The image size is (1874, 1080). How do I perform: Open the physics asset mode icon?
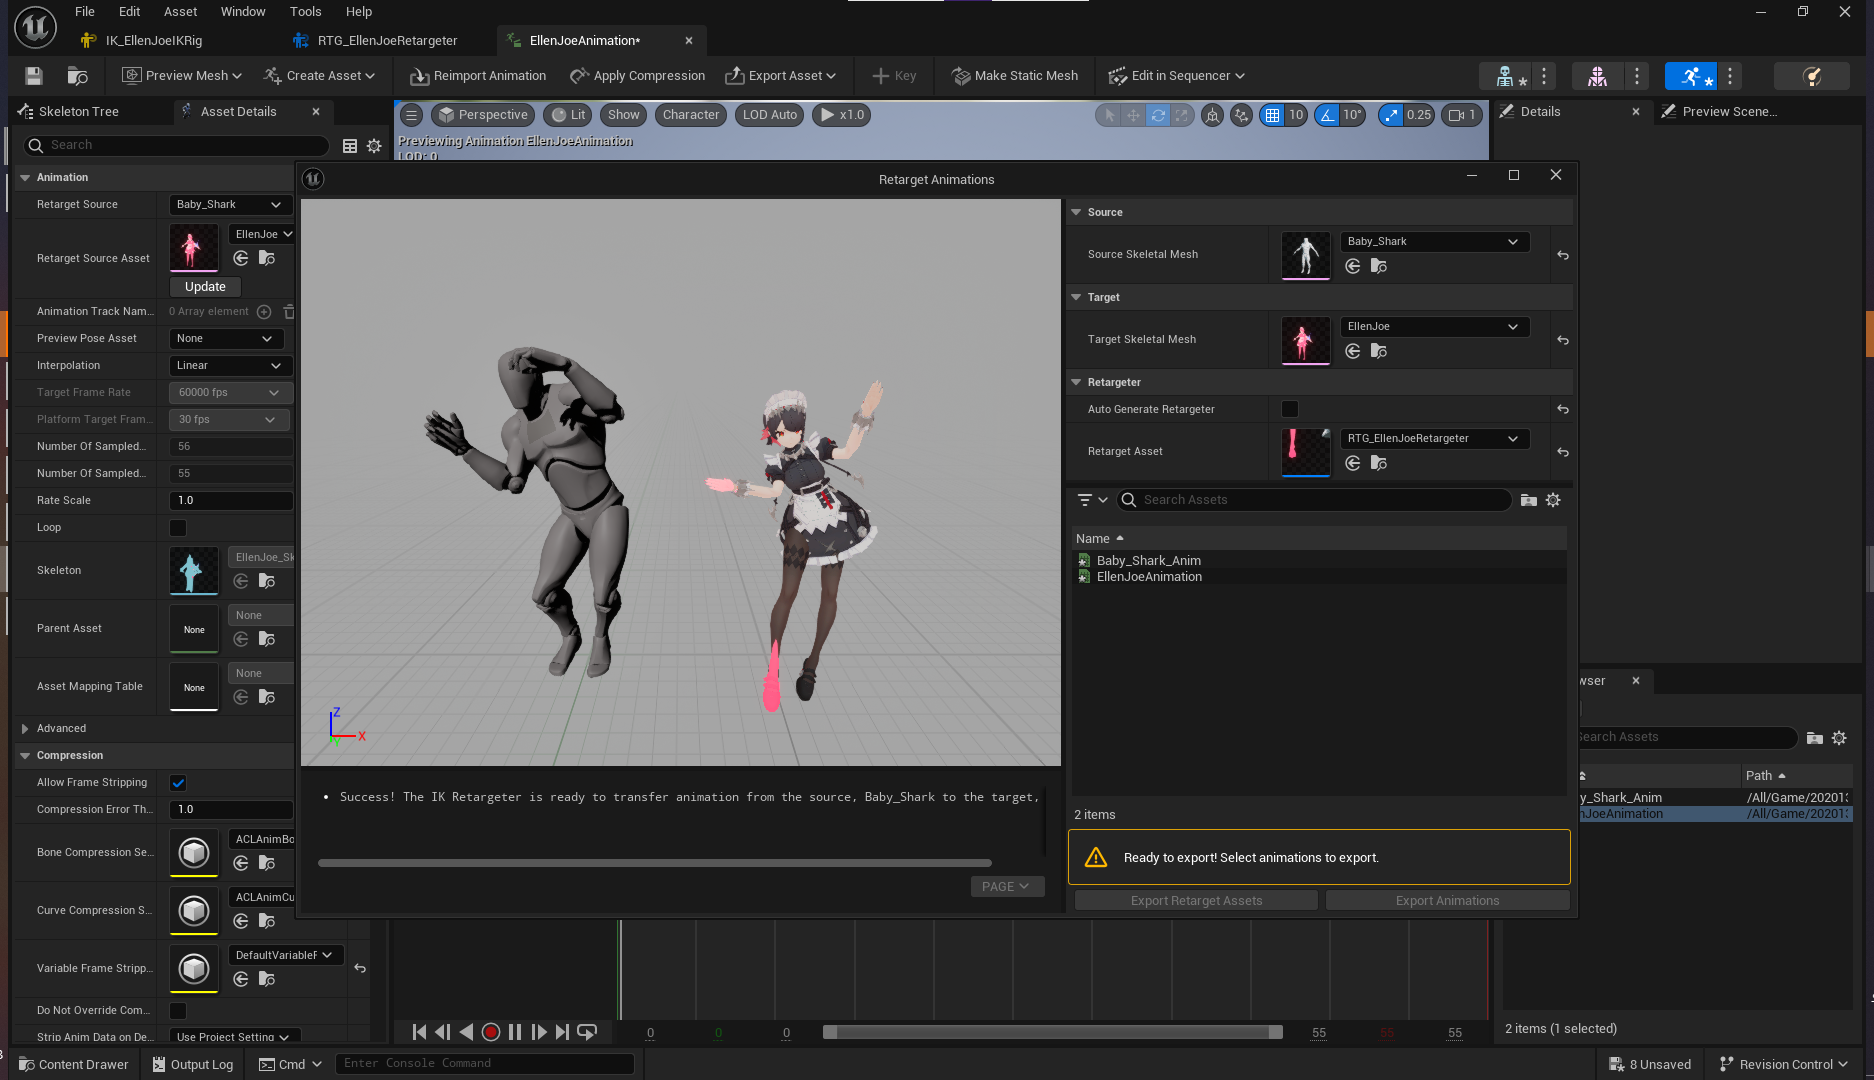tap(1812, 76)
